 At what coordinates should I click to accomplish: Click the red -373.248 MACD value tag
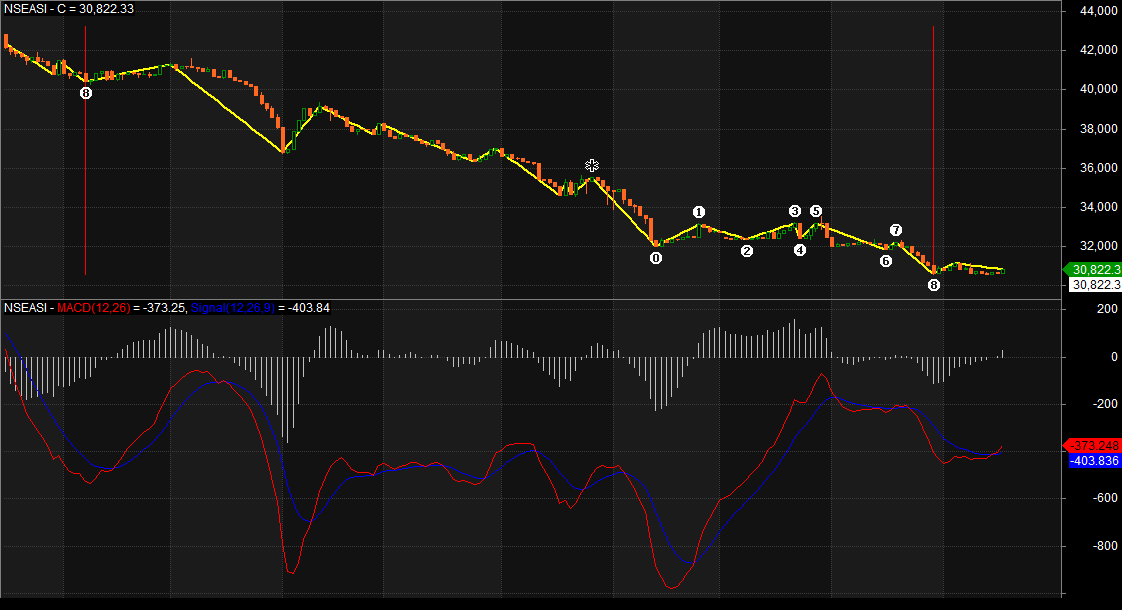click(x=1093, y=445)
